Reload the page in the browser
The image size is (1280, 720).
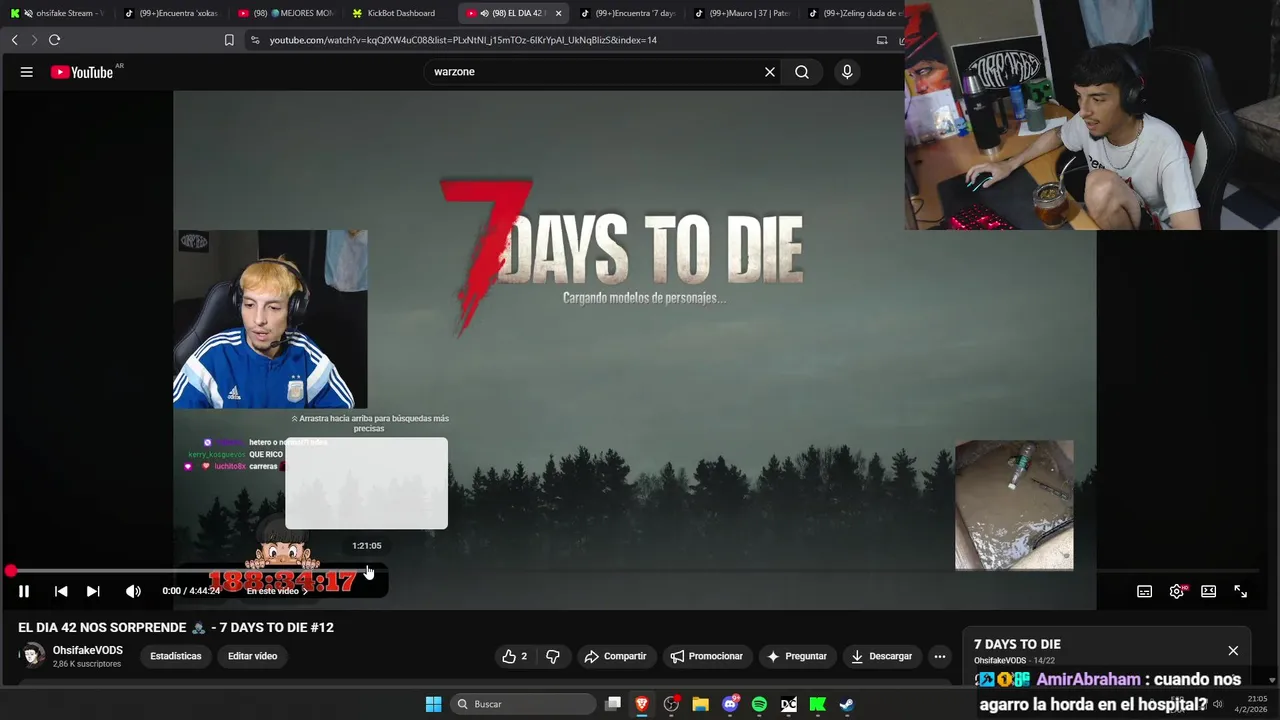[x=54, y=40]
